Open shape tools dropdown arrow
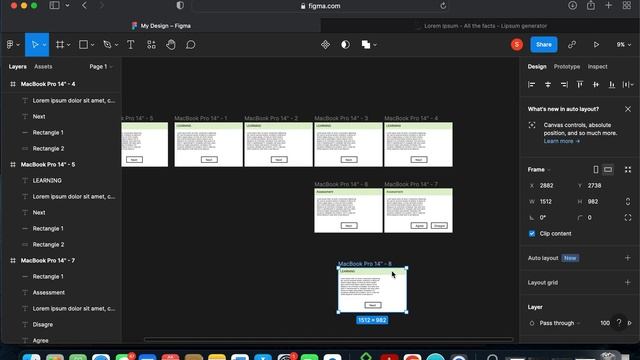The image size is (640, 360). click(93, 44)
